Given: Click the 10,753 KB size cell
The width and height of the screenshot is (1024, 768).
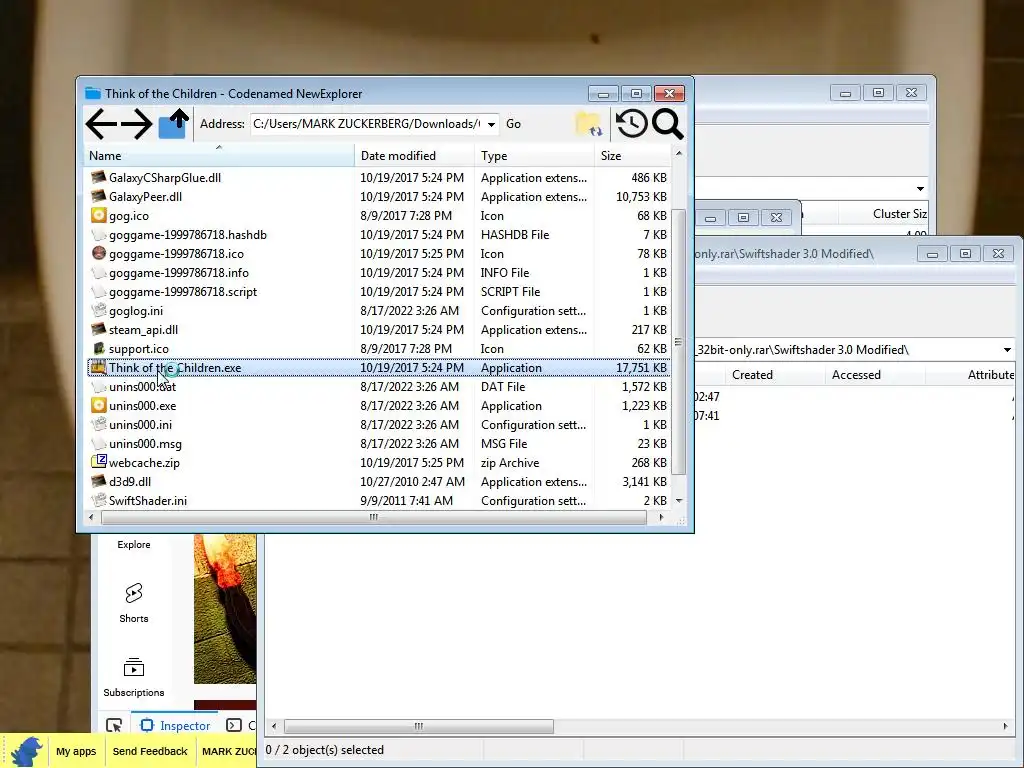Looking at the screenshot, I should tap(641, 197).
